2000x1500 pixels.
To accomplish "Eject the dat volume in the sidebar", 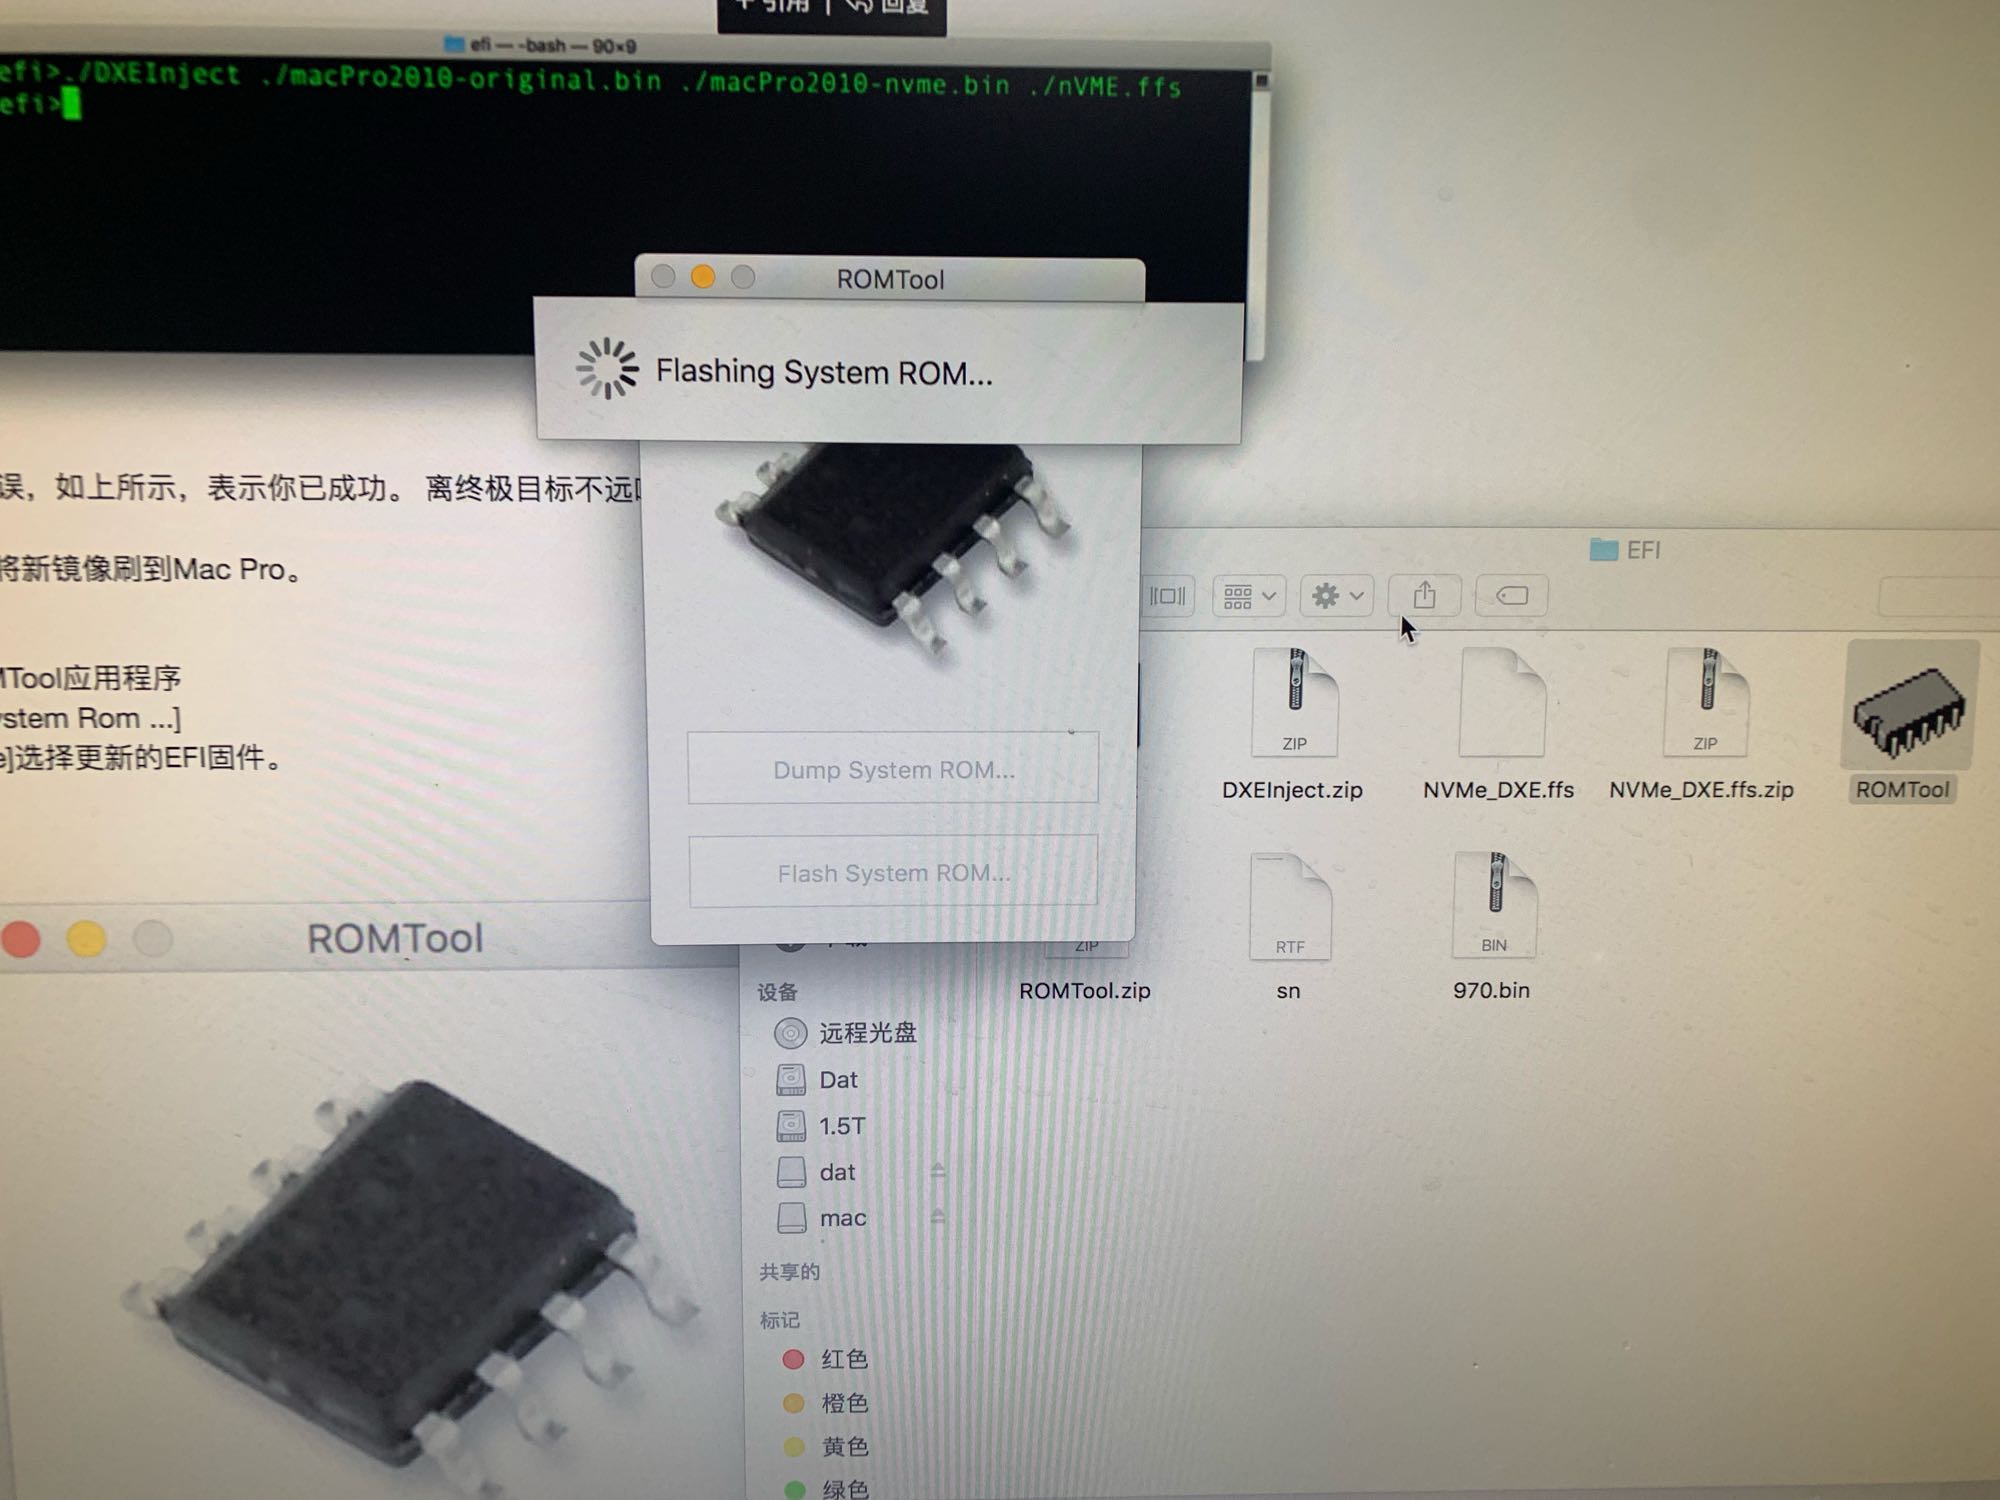I will point(937,1171).
